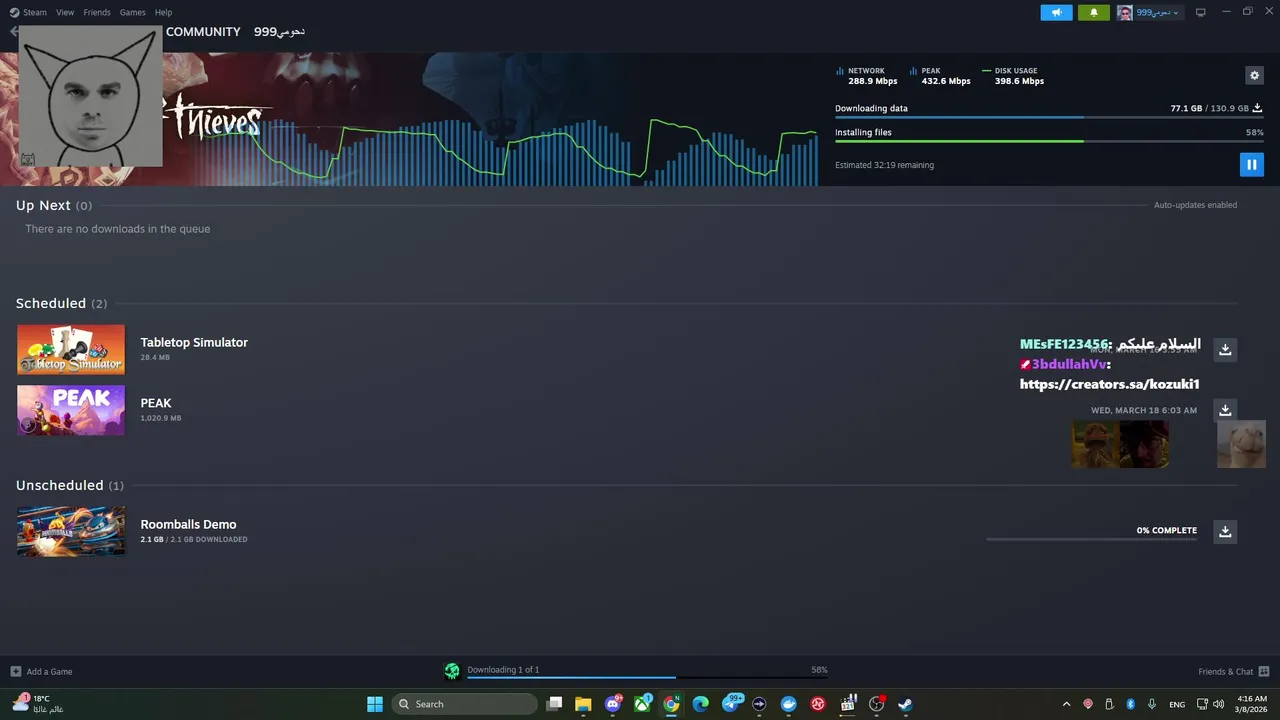This screenshot has width=1280, height=720.
Task: Switch to Big Picture mode monitor icon
Action: [x=1200, y=12]
